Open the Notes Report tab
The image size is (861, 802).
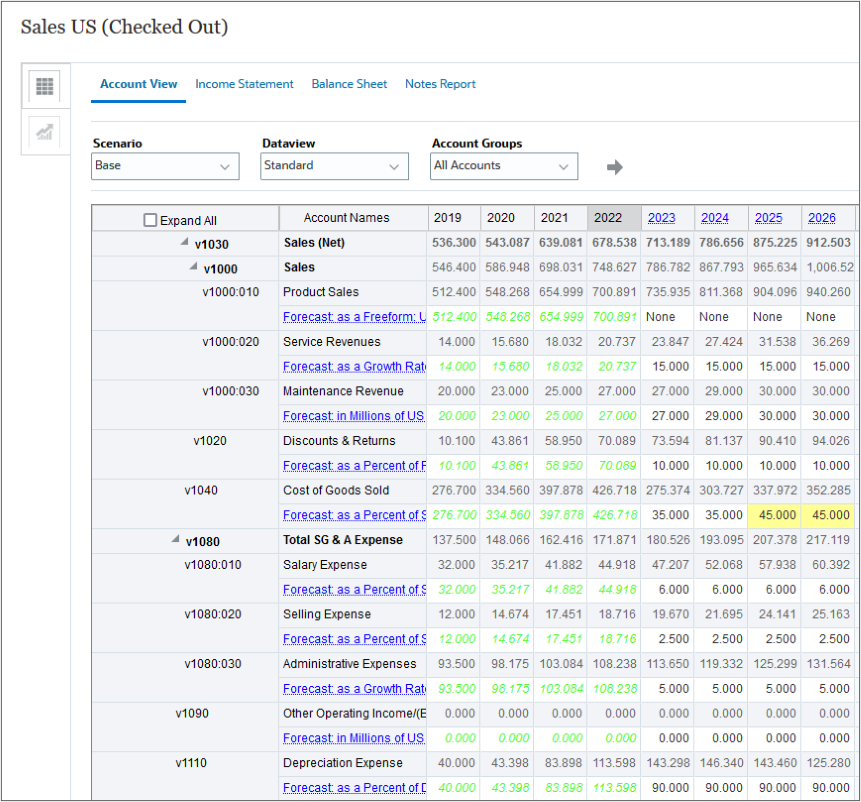(440, 84)
